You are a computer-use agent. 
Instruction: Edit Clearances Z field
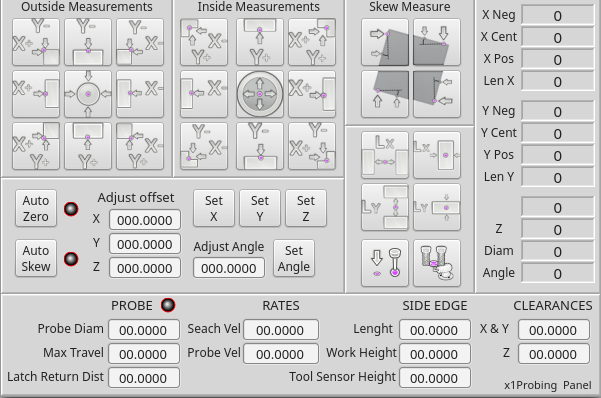pyautogui.click(x=554, y=354)
